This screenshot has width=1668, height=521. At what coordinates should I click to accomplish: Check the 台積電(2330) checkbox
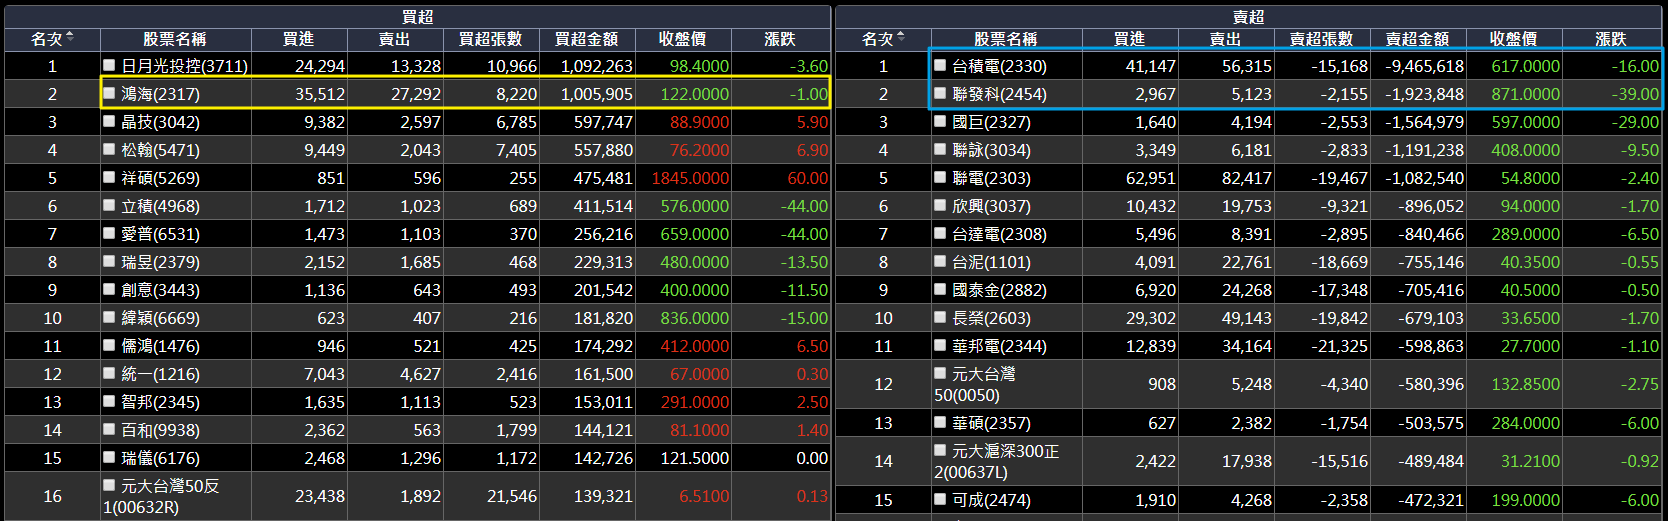click(940, 65)
